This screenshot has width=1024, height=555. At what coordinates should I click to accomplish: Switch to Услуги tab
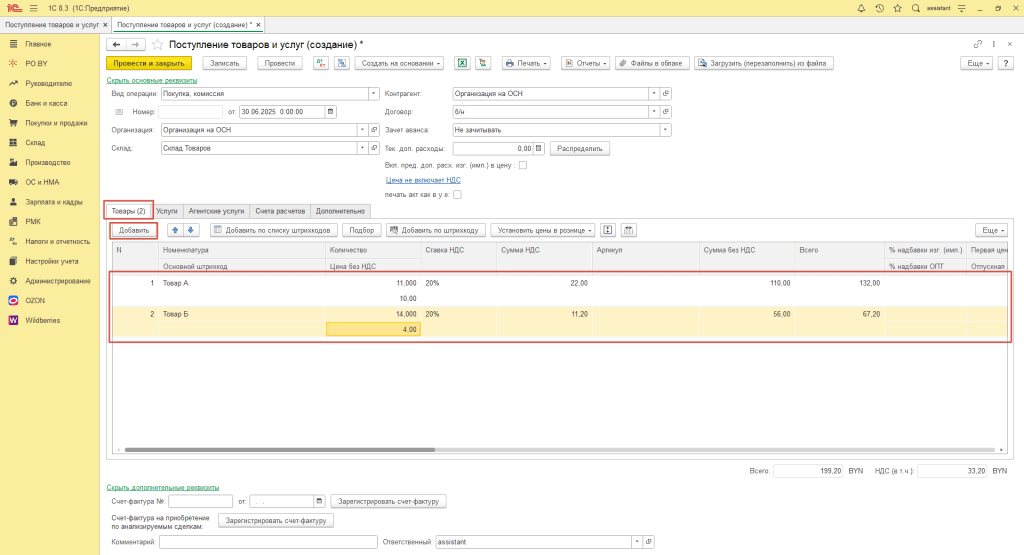click(167, 211)
